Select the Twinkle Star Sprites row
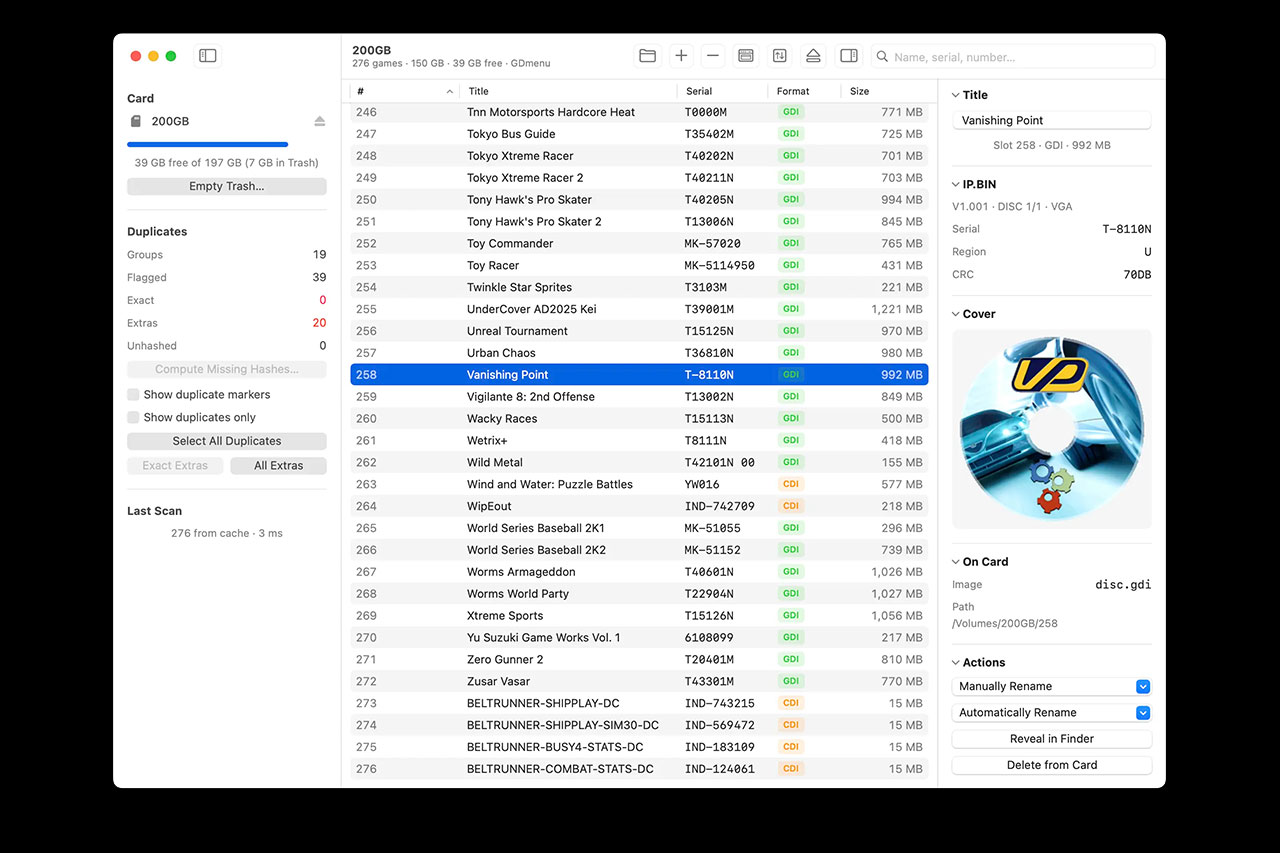This screenshot has height=853, width=1280. coord(639,287)
